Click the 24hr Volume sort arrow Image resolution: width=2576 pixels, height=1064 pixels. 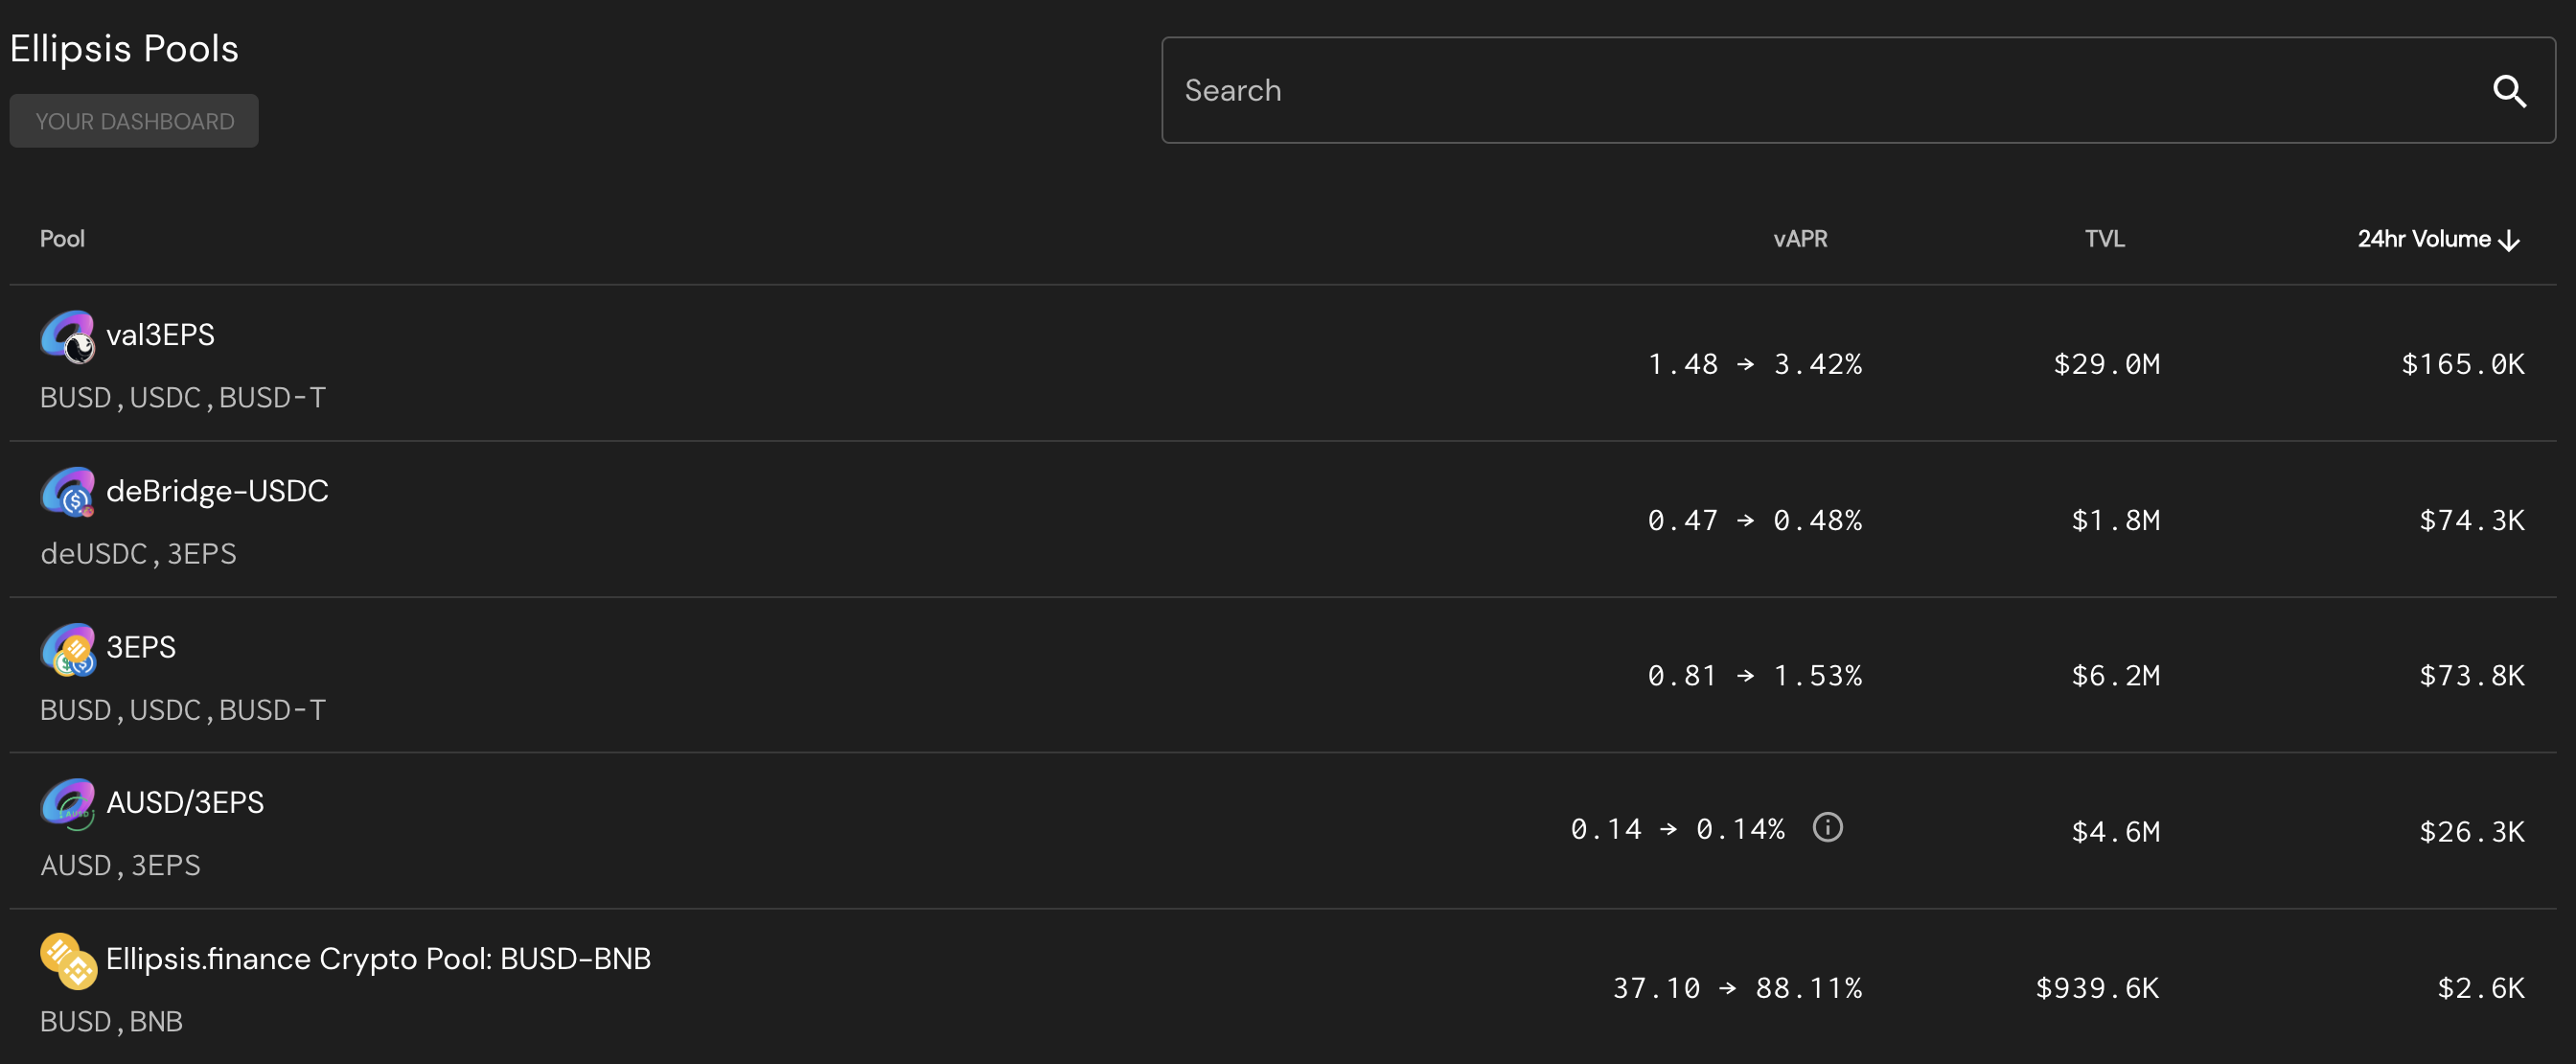coord(2508,240)
